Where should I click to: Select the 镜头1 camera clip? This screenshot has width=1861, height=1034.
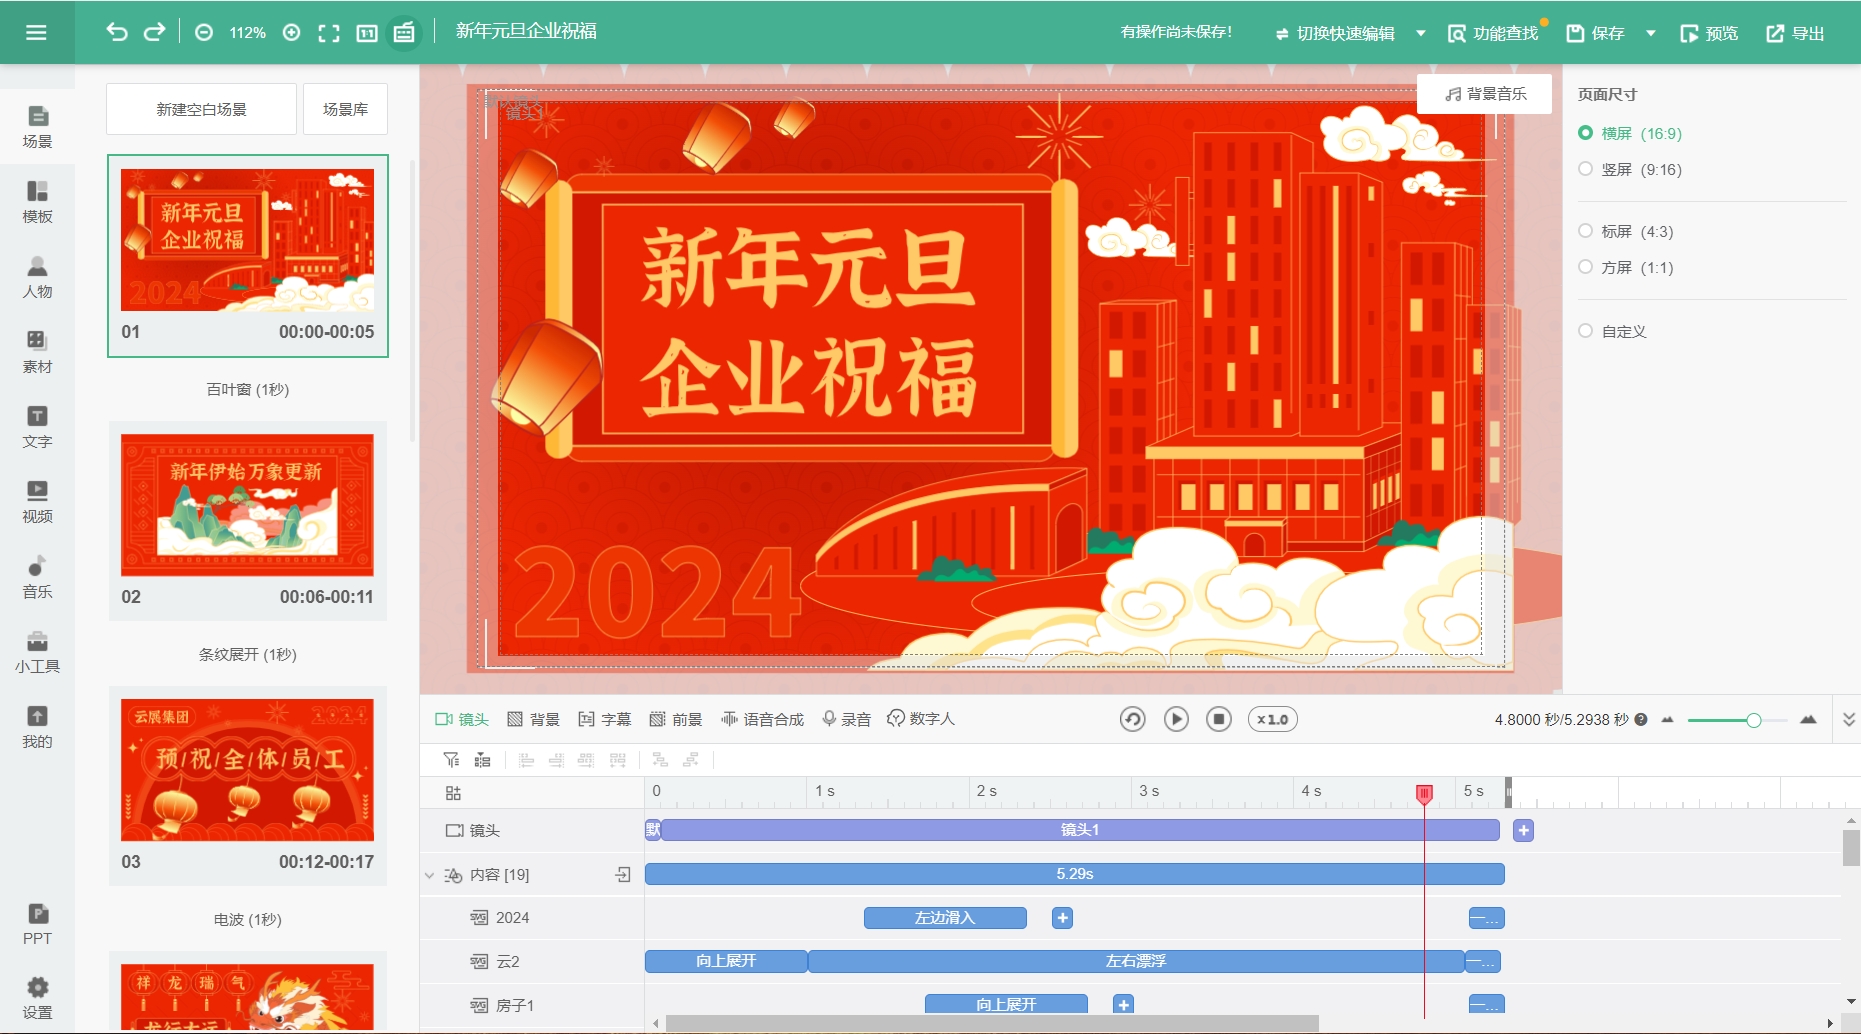point(1080,831)
